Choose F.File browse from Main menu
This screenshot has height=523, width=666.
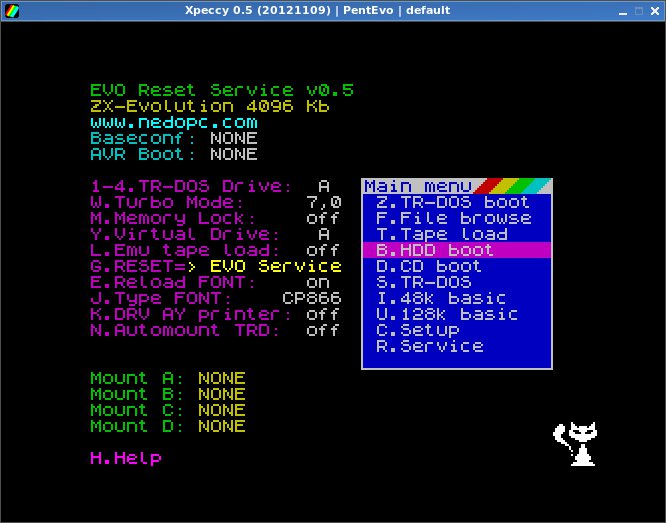point(452,218)
